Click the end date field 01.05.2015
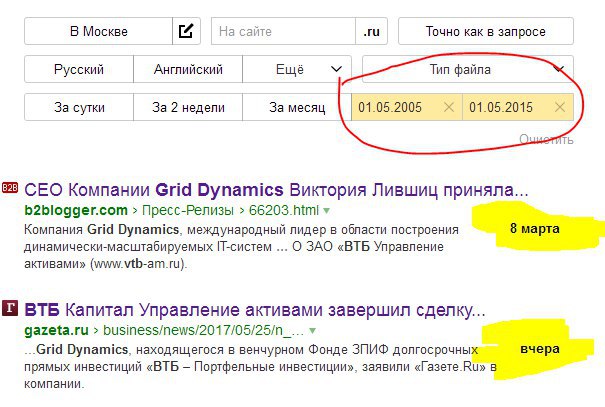The height and width of the screenshot is (407, 605). click(518, 107)
